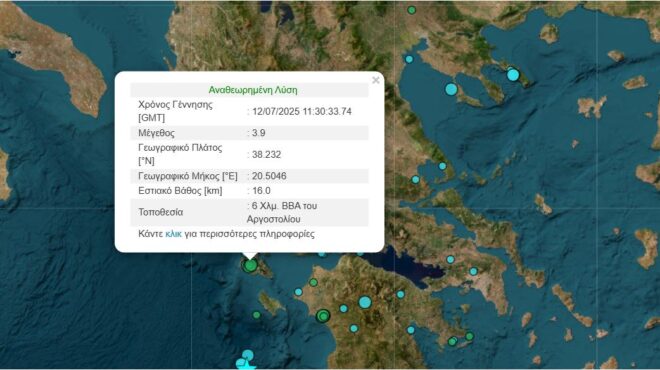Select the green marker at the map's top edge
This screenshot has width=660, height=370.
412,10
